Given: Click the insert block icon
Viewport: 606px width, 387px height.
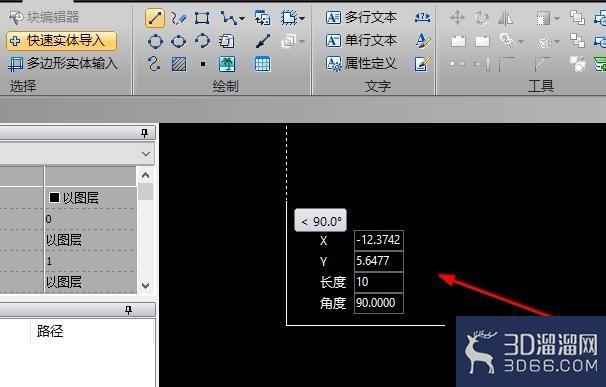Looking at the screenshot, I should point(262,18).
